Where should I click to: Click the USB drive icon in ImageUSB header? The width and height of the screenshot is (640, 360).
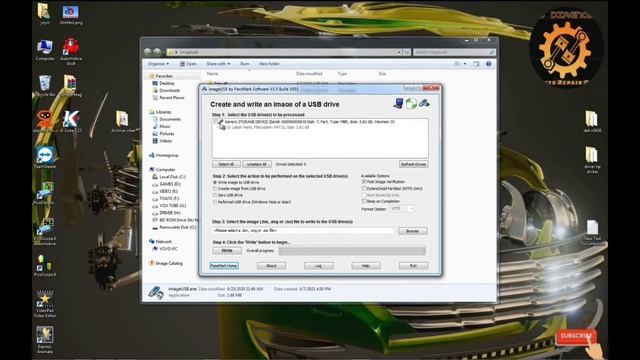[x=424, y=103]
